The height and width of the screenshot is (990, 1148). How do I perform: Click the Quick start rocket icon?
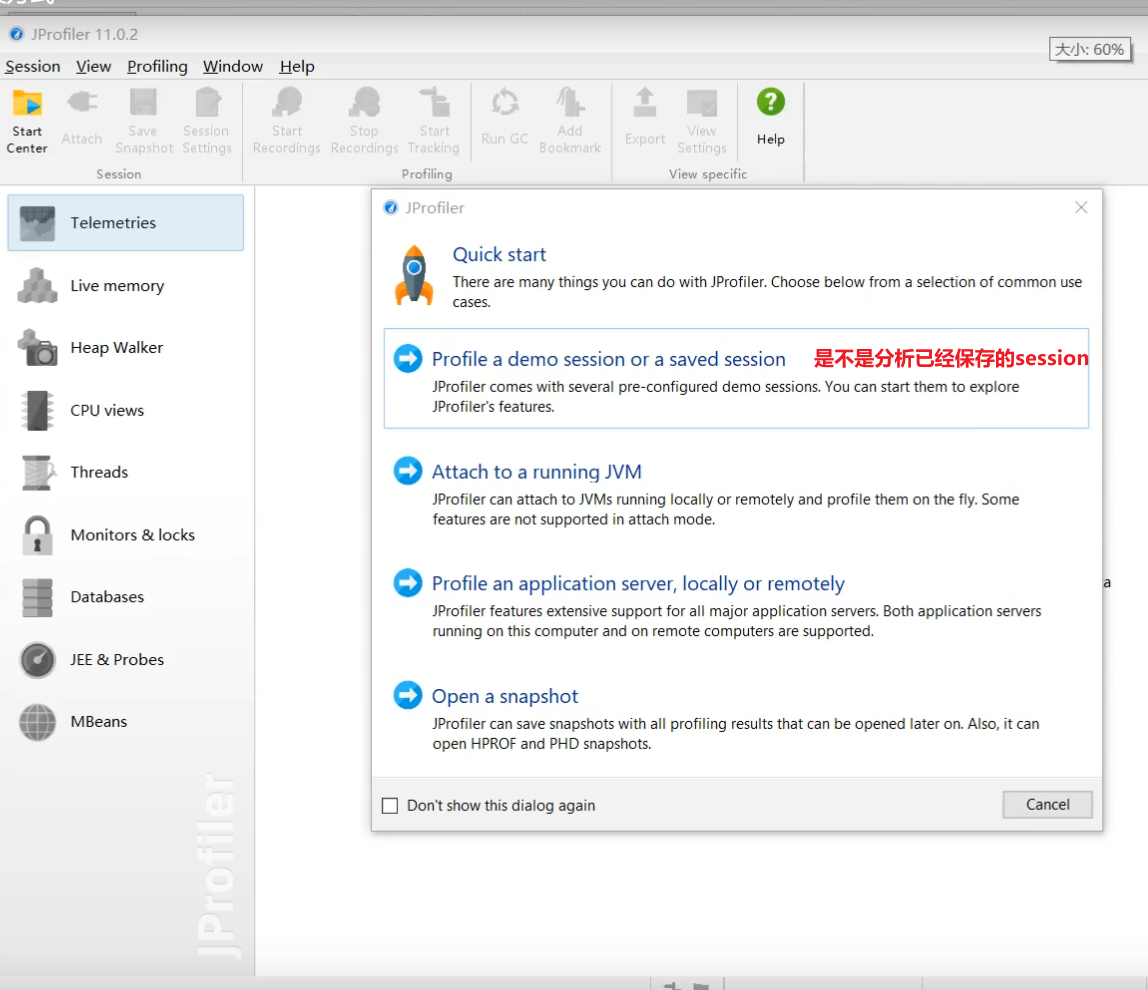pos(414,275)
